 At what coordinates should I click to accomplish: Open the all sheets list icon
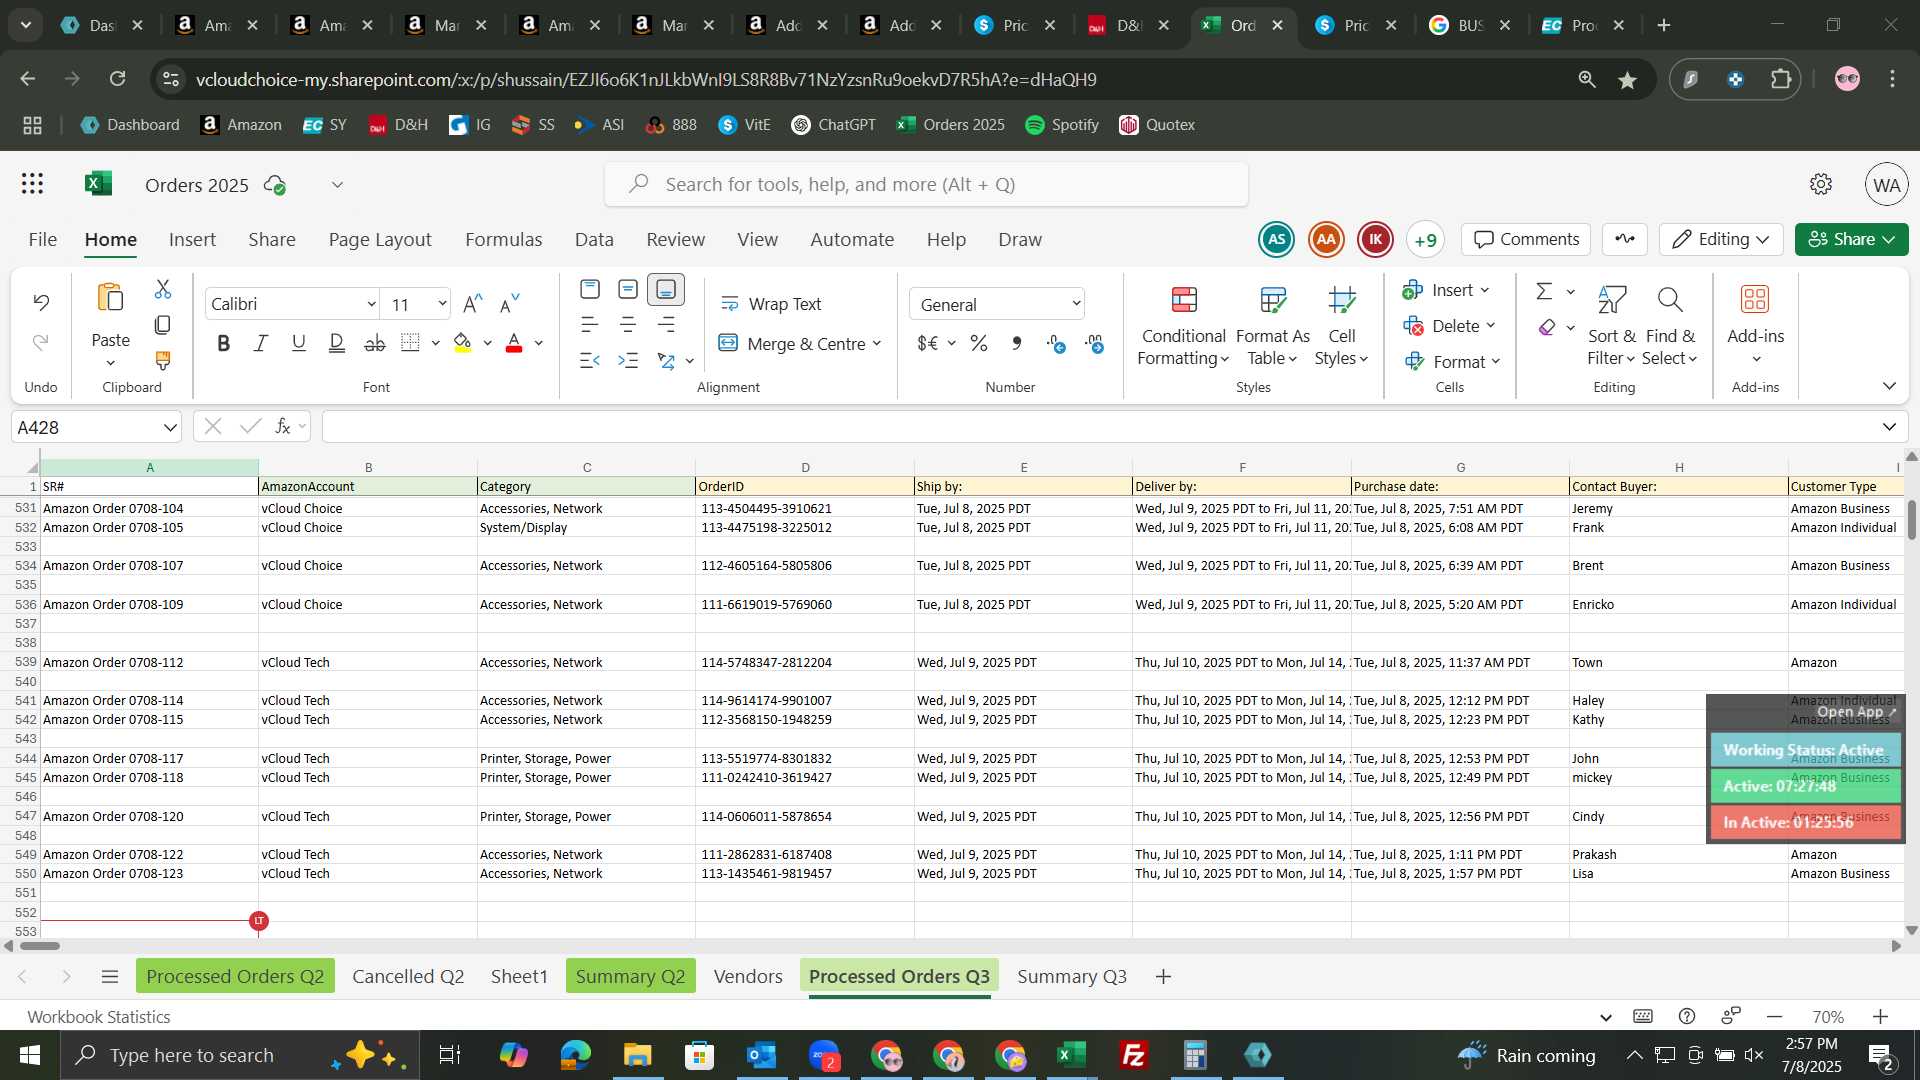pyautogui.click(x=110, y=977)
